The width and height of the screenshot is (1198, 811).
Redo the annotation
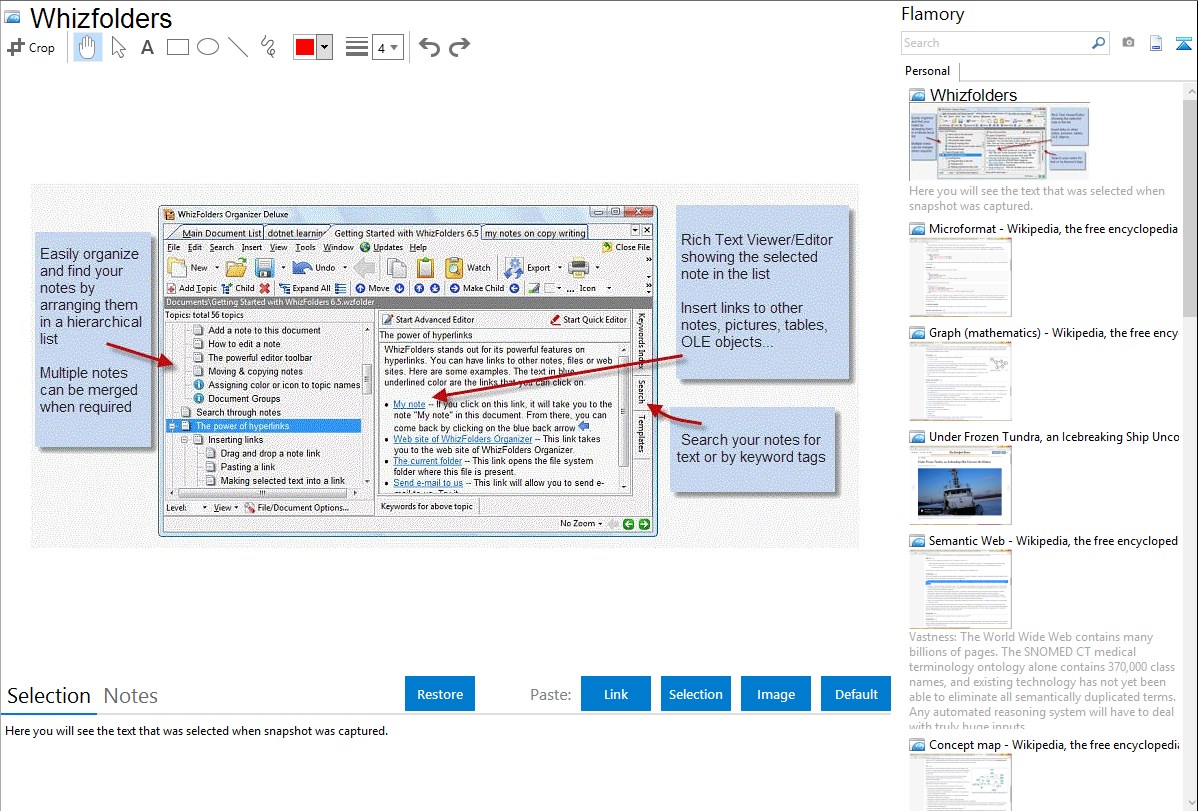(x=459, y=47)
